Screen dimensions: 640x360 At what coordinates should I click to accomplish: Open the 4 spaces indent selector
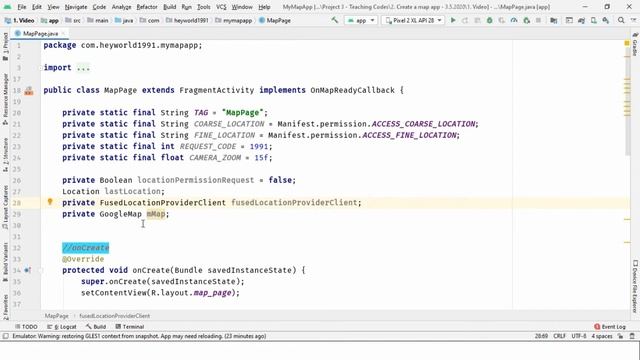[602, 336]
